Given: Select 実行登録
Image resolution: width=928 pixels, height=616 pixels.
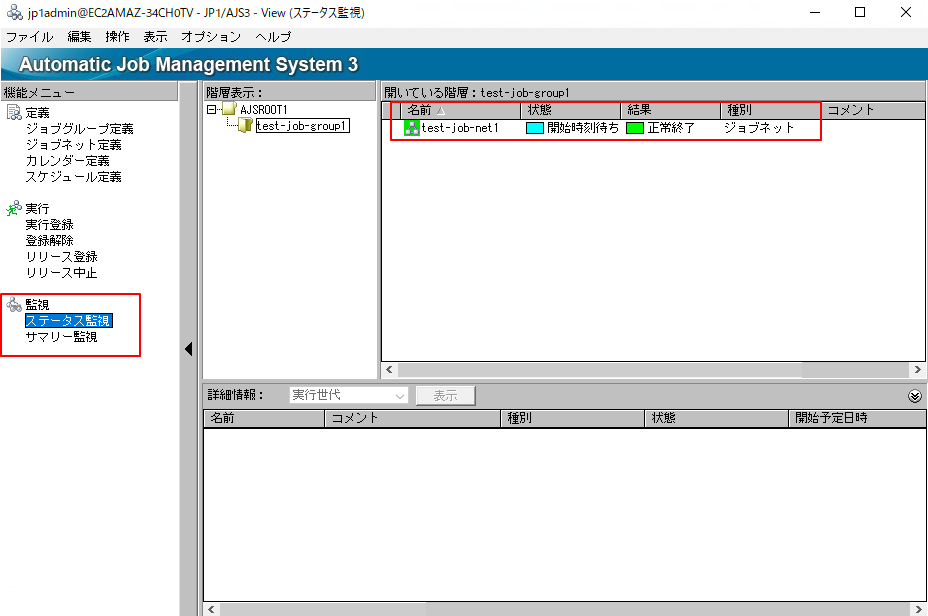Looking at the screenshot, I should click(49, 224).
